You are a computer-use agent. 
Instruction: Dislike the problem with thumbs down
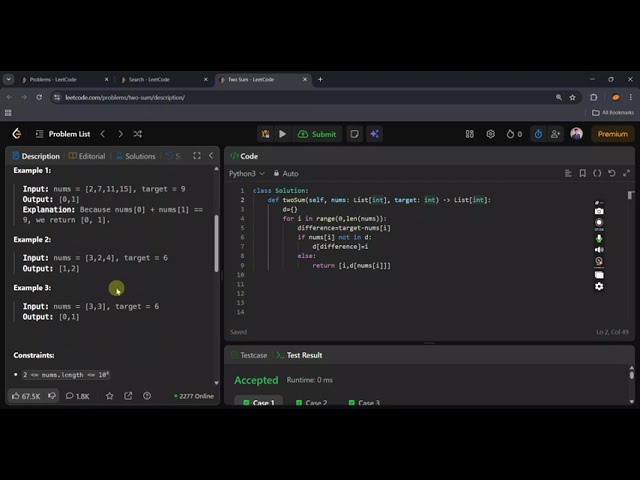(x=52, y=396)
